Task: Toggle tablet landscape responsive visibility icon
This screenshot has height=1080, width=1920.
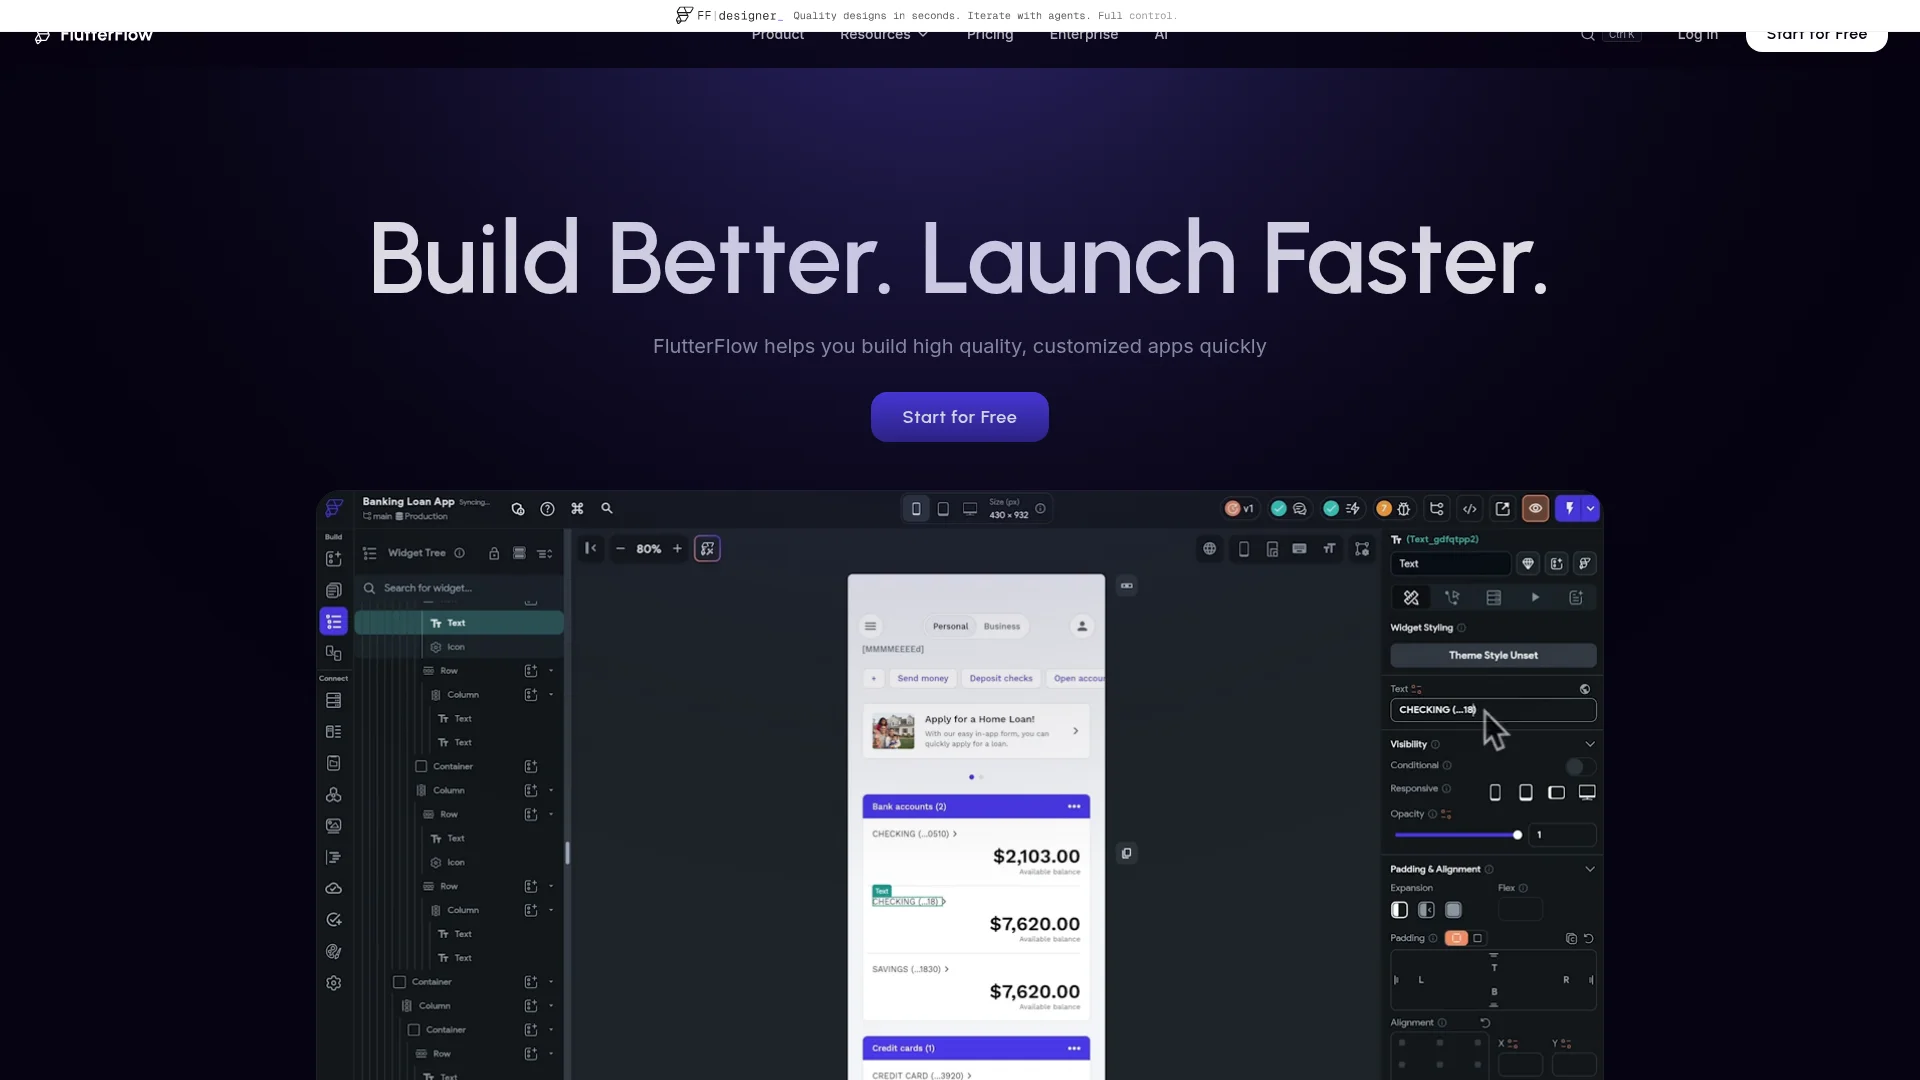Action: (1556, 793)
